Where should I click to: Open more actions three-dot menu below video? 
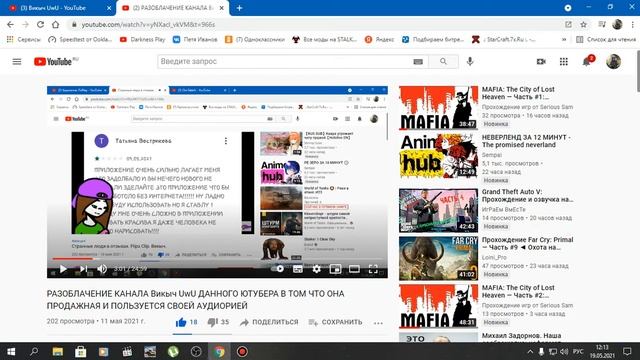(x=378, y=323)
